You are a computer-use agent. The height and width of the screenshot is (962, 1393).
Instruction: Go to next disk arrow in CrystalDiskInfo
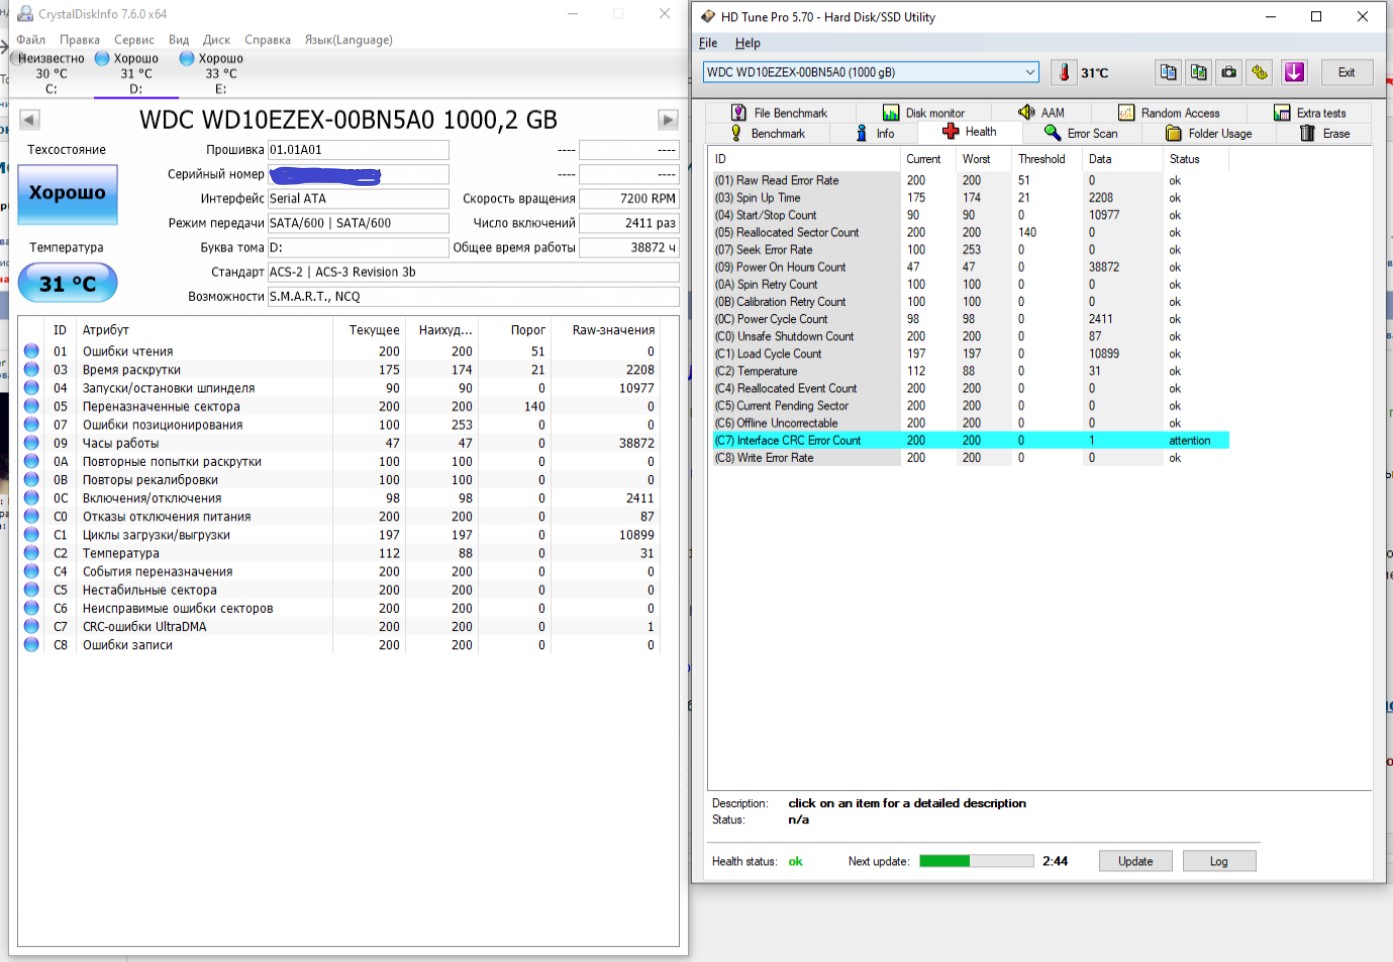point(668,120)
